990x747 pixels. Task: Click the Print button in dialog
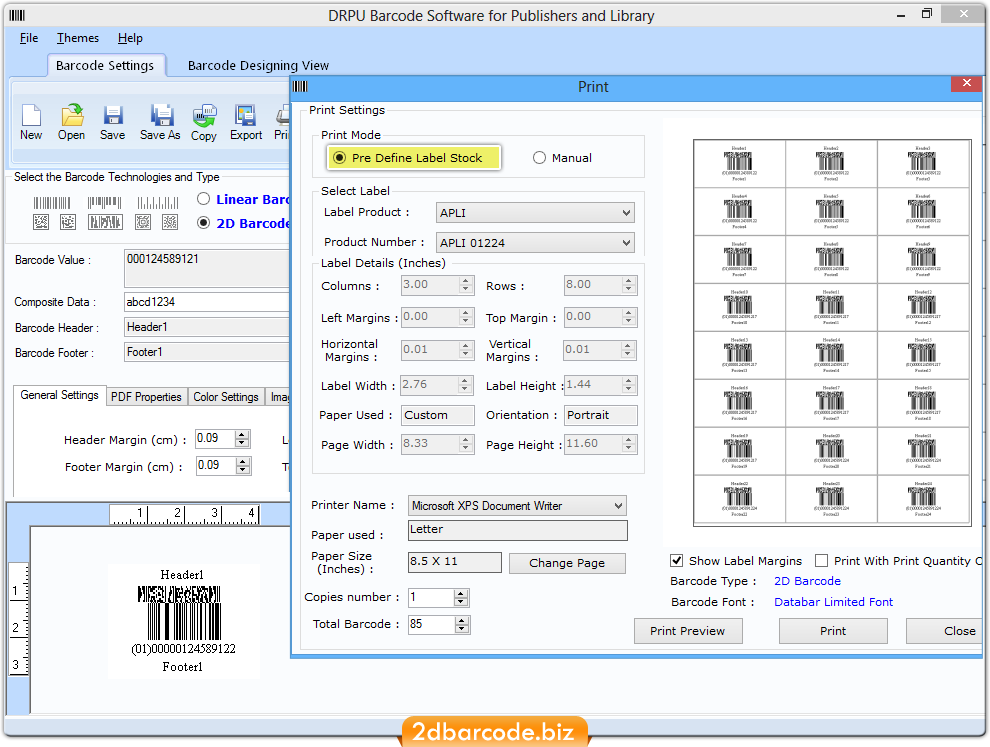(x=833, y=631)
